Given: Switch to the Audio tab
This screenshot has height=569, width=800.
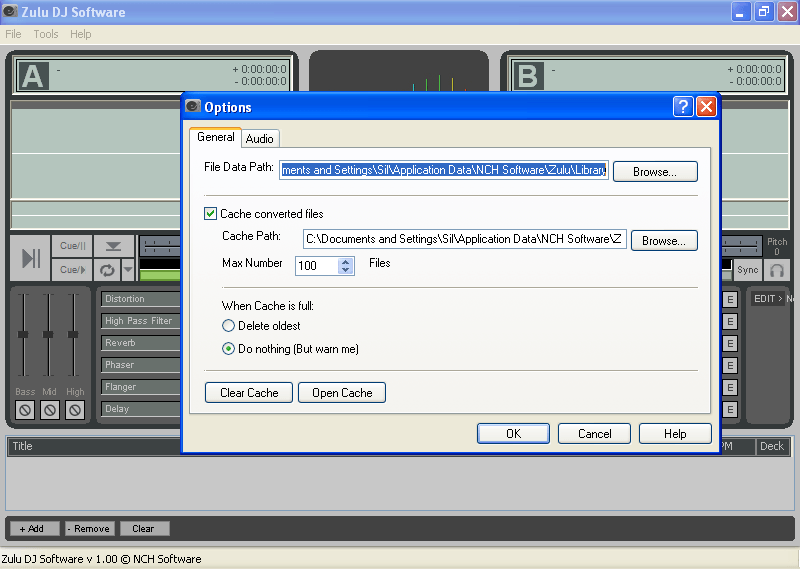Looking at the screenshot, I should [260, 139].
